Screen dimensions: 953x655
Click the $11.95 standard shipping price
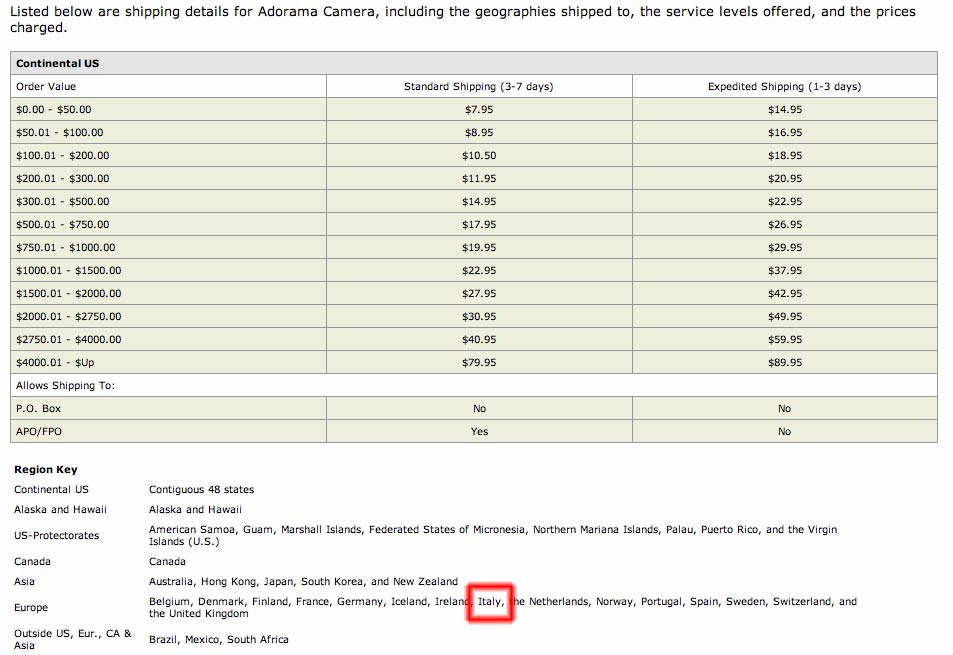[x=479, y=179]
